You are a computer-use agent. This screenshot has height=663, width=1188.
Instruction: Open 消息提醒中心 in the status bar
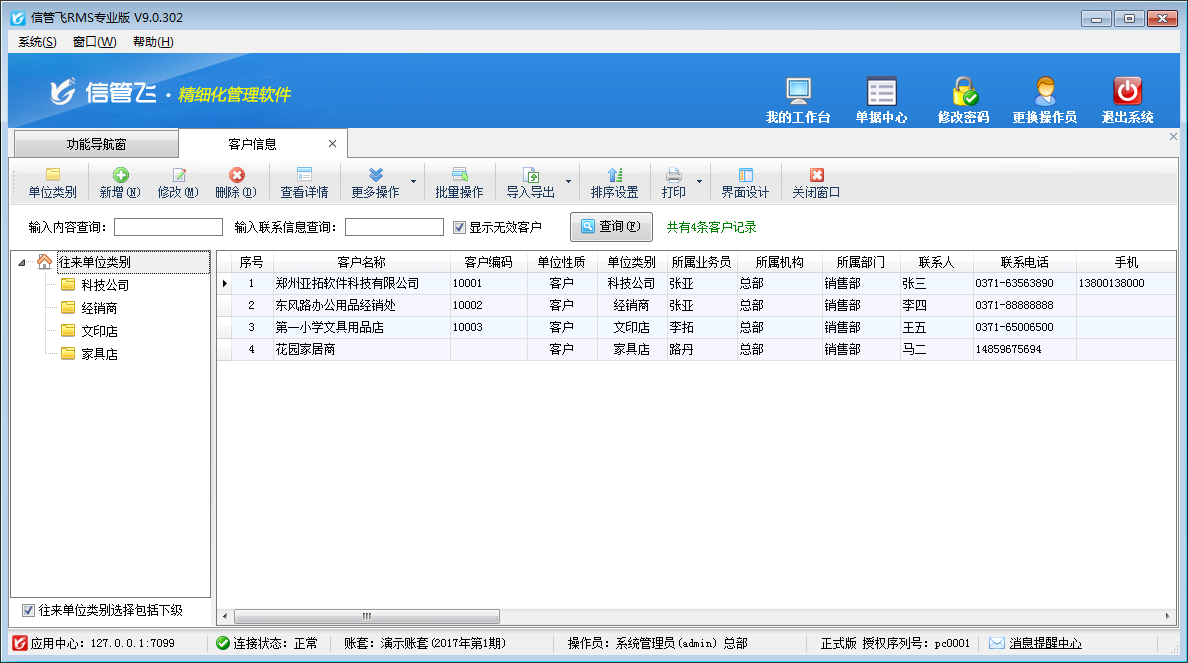pos(1043,643)
